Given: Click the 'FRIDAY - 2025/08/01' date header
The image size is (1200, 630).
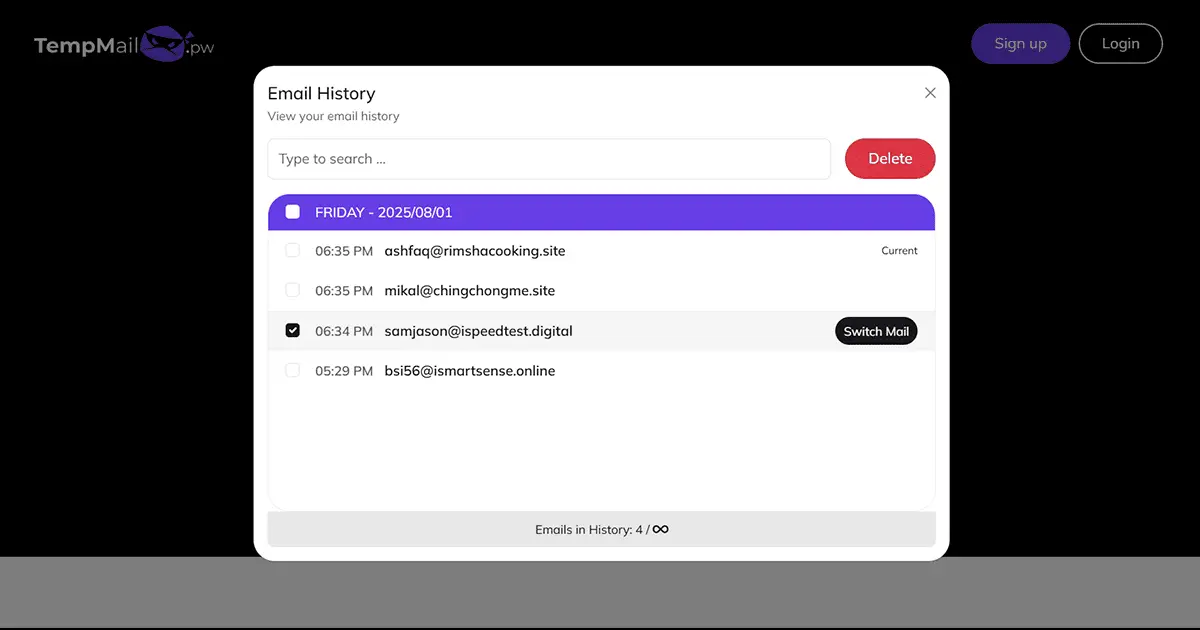Looking at the screenshot, I should click(384, 212).
